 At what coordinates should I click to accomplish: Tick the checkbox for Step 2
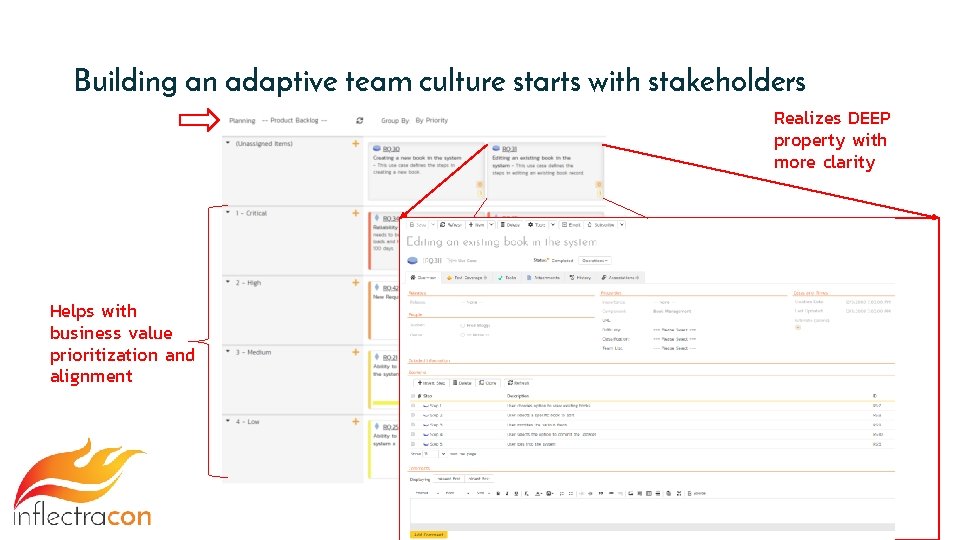point(413,415)
